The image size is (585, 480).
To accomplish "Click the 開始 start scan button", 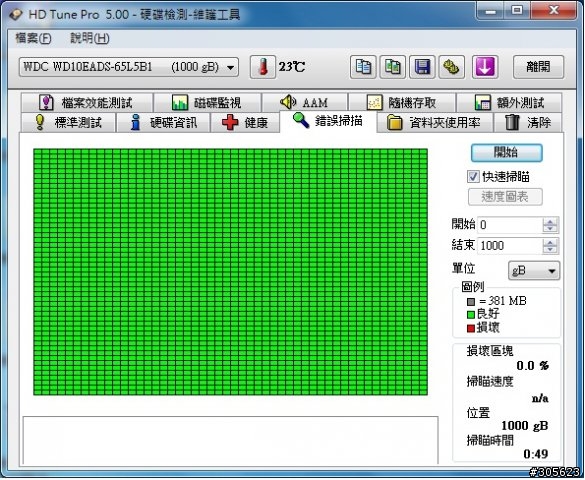I will [506, 153].
